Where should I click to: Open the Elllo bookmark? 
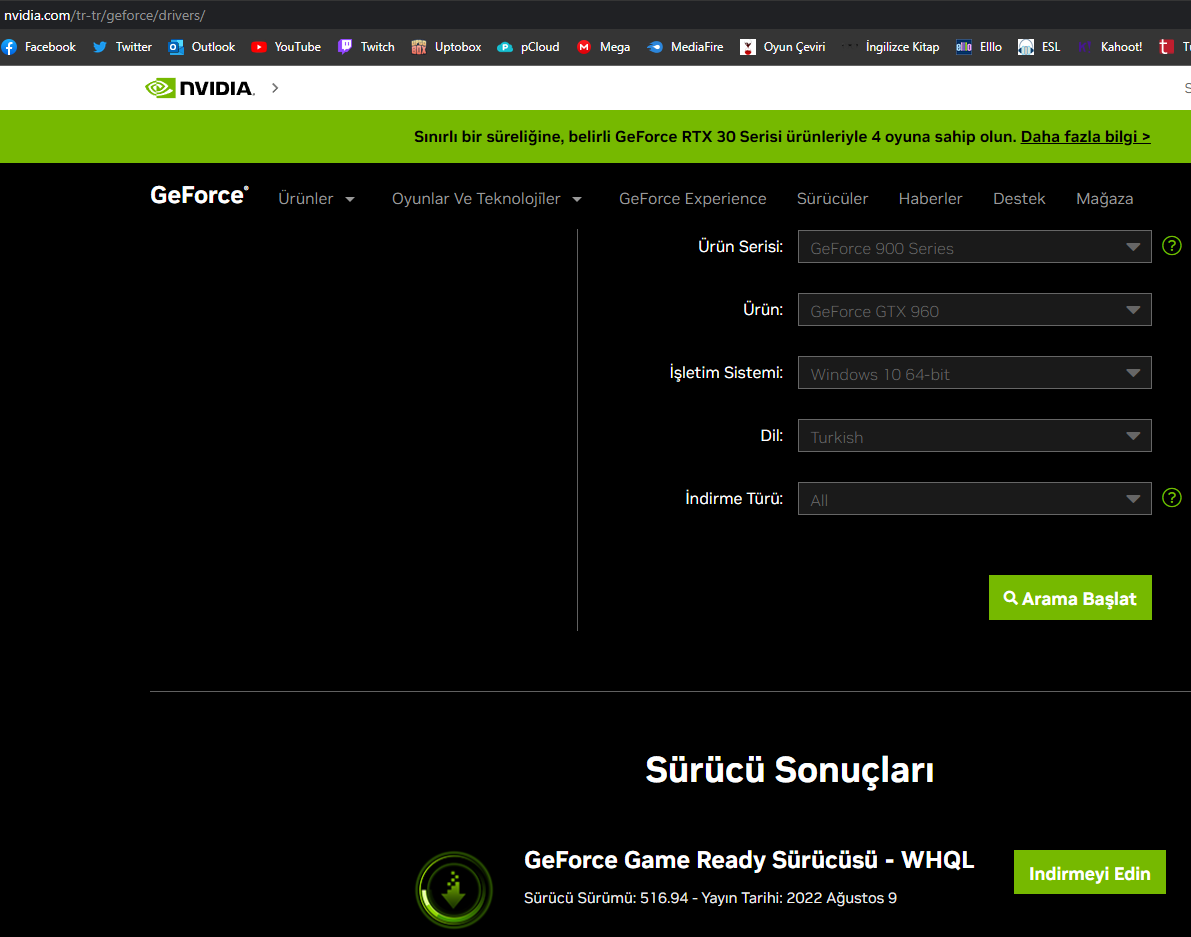[979, 47]
